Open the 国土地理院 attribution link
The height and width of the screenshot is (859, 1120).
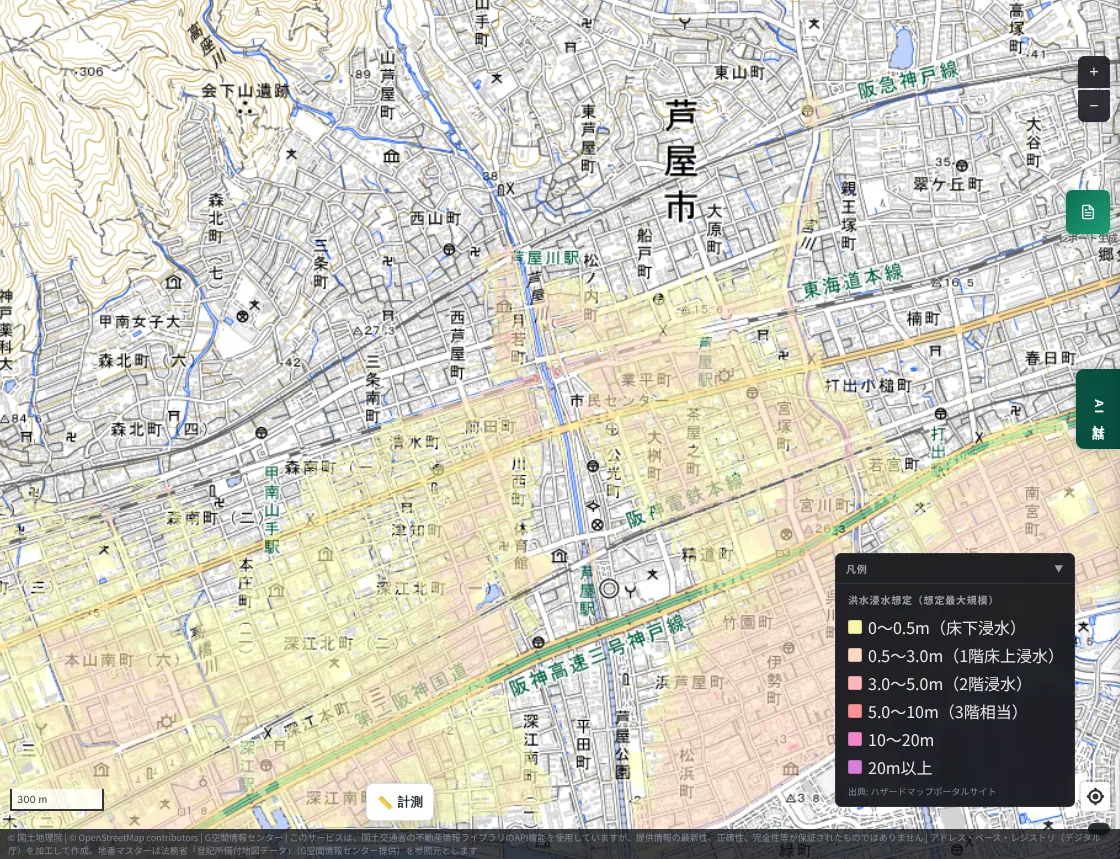pyautogui.click(x=39, y=838)
